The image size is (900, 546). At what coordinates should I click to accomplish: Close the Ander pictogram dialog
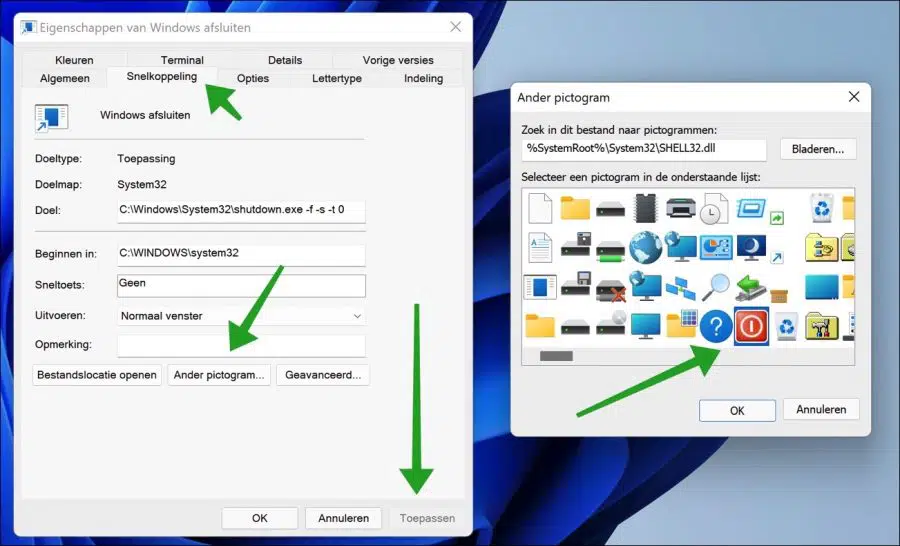pyautogui.click(x=854, y=97)
